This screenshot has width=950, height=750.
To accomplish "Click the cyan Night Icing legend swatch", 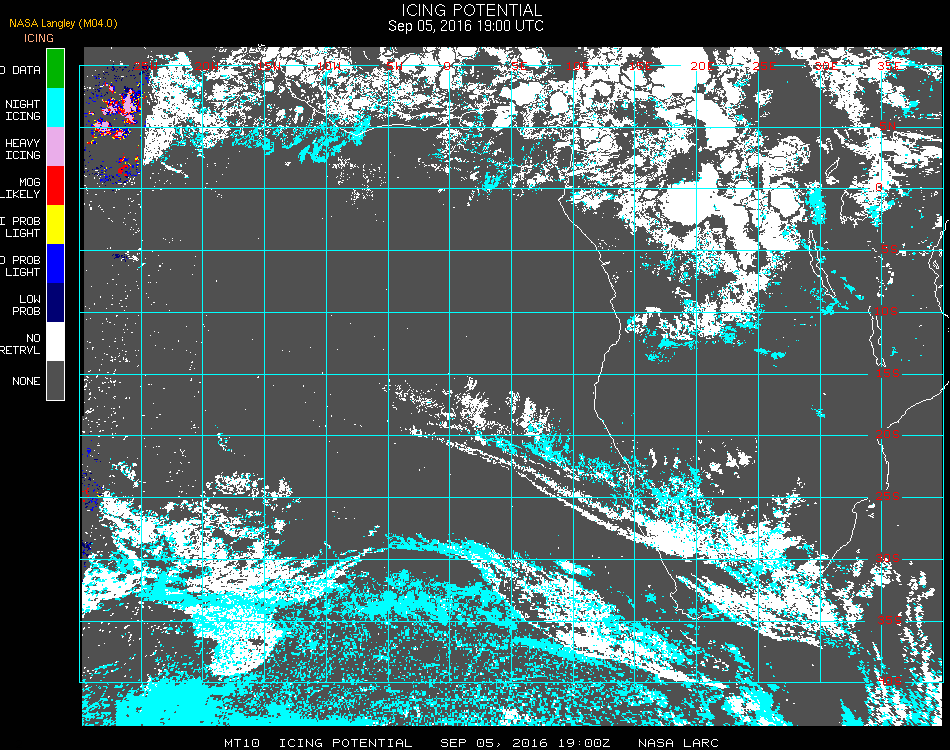I will [55, 107].
